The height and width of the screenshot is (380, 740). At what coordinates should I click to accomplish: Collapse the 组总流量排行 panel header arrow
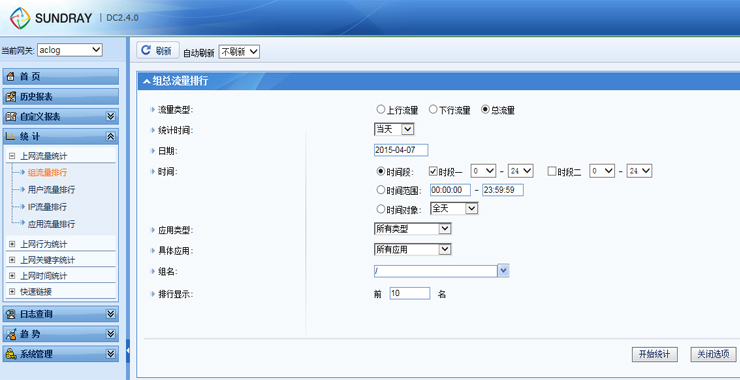point(147,82)
